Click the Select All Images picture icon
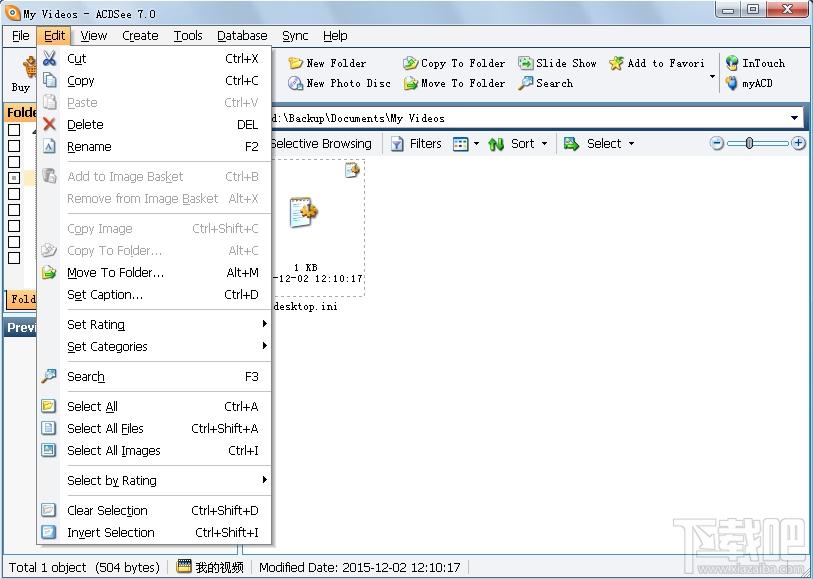The height and width of the screenshot is (579, 813). tap(49, 450)
